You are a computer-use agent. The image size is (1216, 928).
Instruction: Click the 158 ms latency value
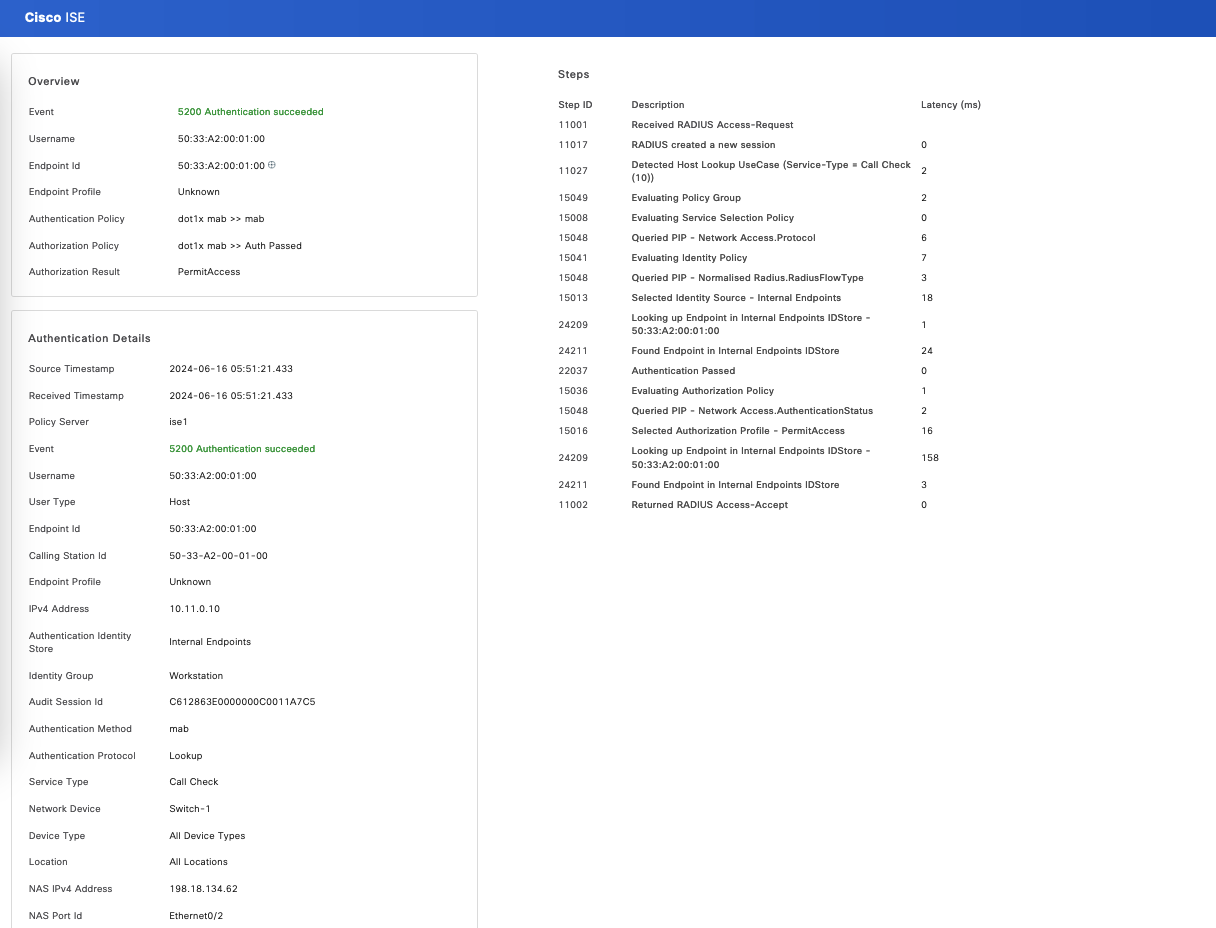(x=929, y=458)
